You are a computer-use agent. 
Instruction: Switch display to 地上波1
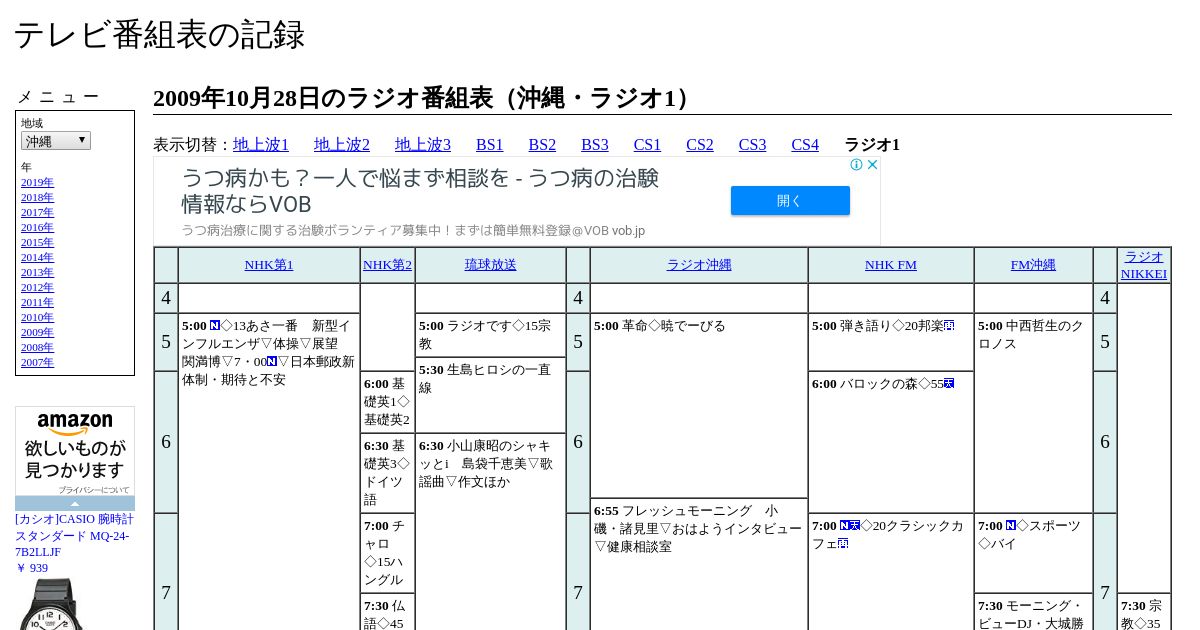pyautogui.click(x=261, y=145)
